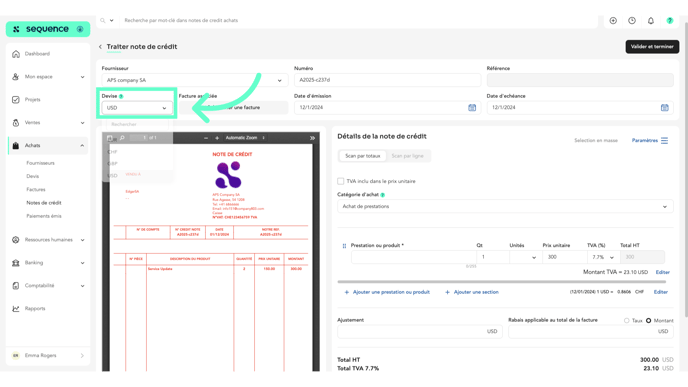
Task: Click the Rabais applicable input field
Action: click(x=591, y=332)
